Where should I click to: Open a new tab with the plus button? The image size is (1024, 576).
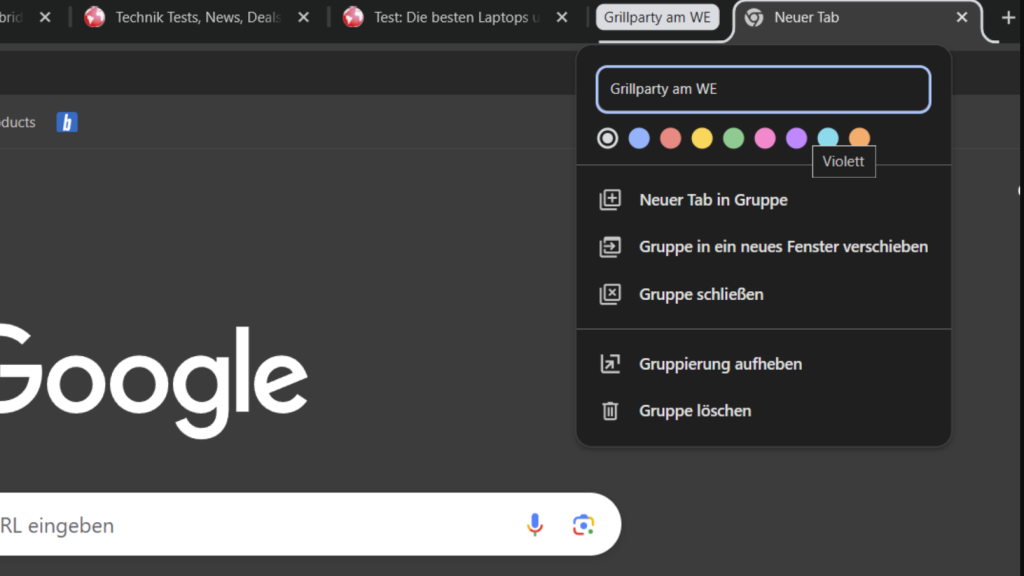click(x=1007, y=18)
